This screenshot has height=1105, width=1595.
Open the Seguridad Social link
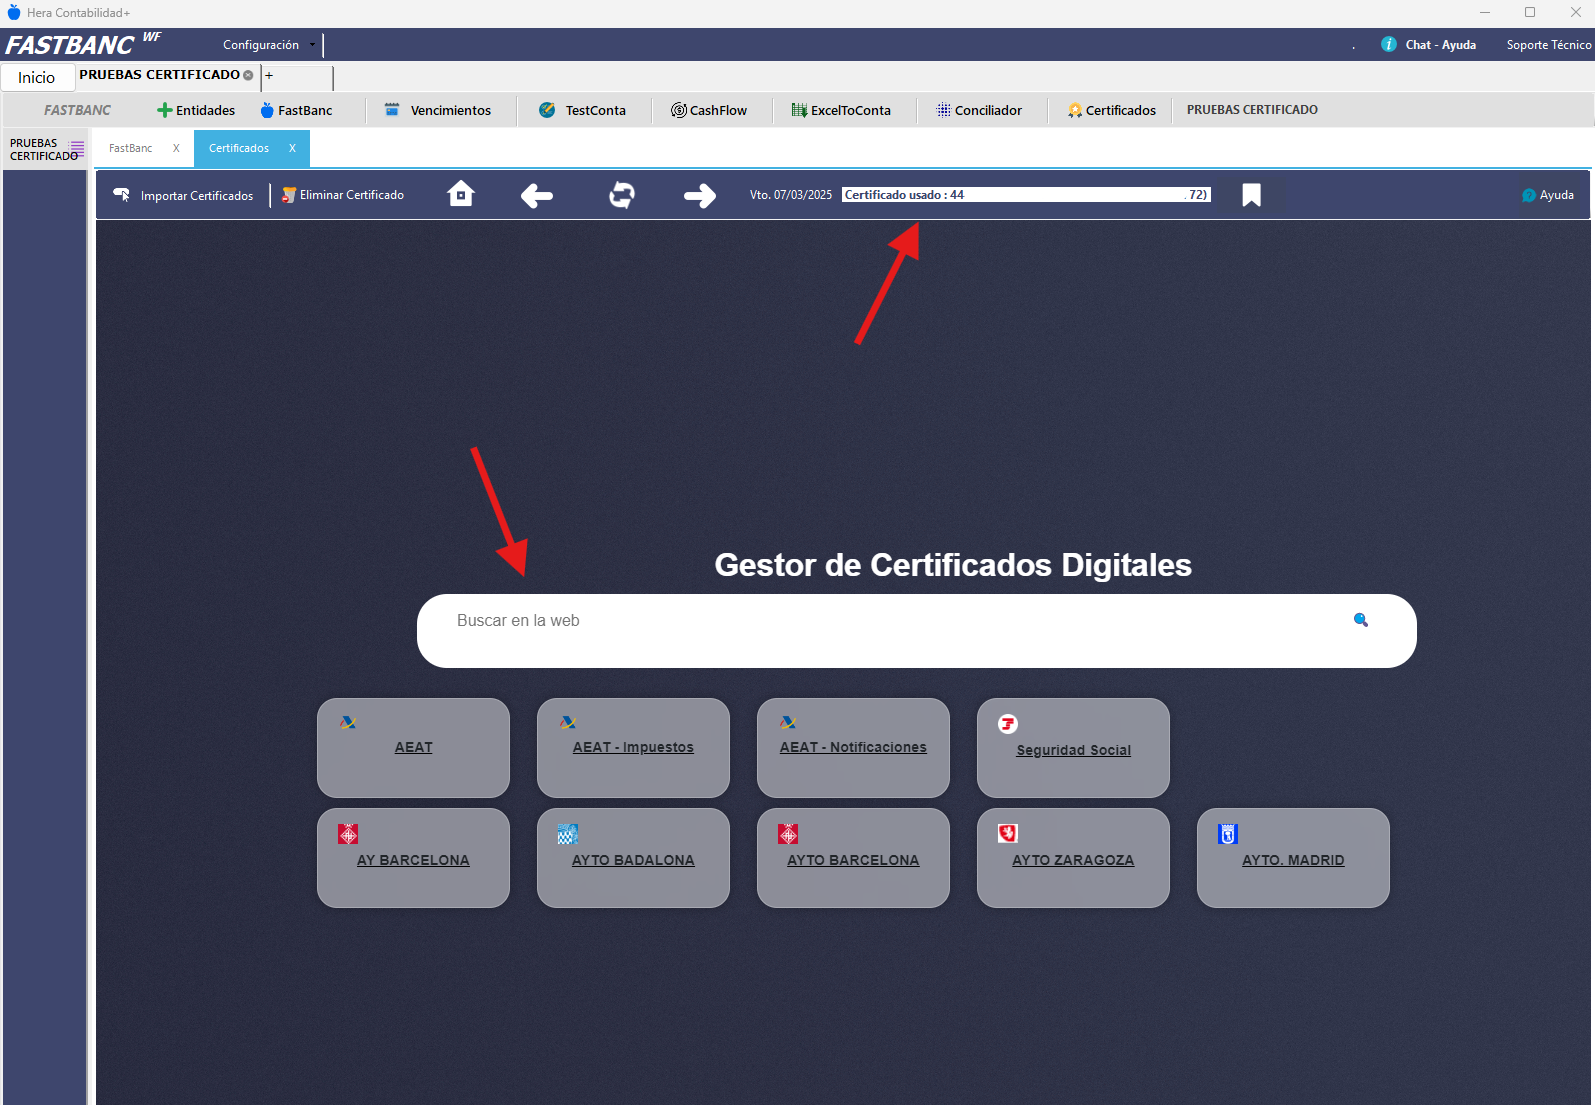click(x=1073, y=750)
